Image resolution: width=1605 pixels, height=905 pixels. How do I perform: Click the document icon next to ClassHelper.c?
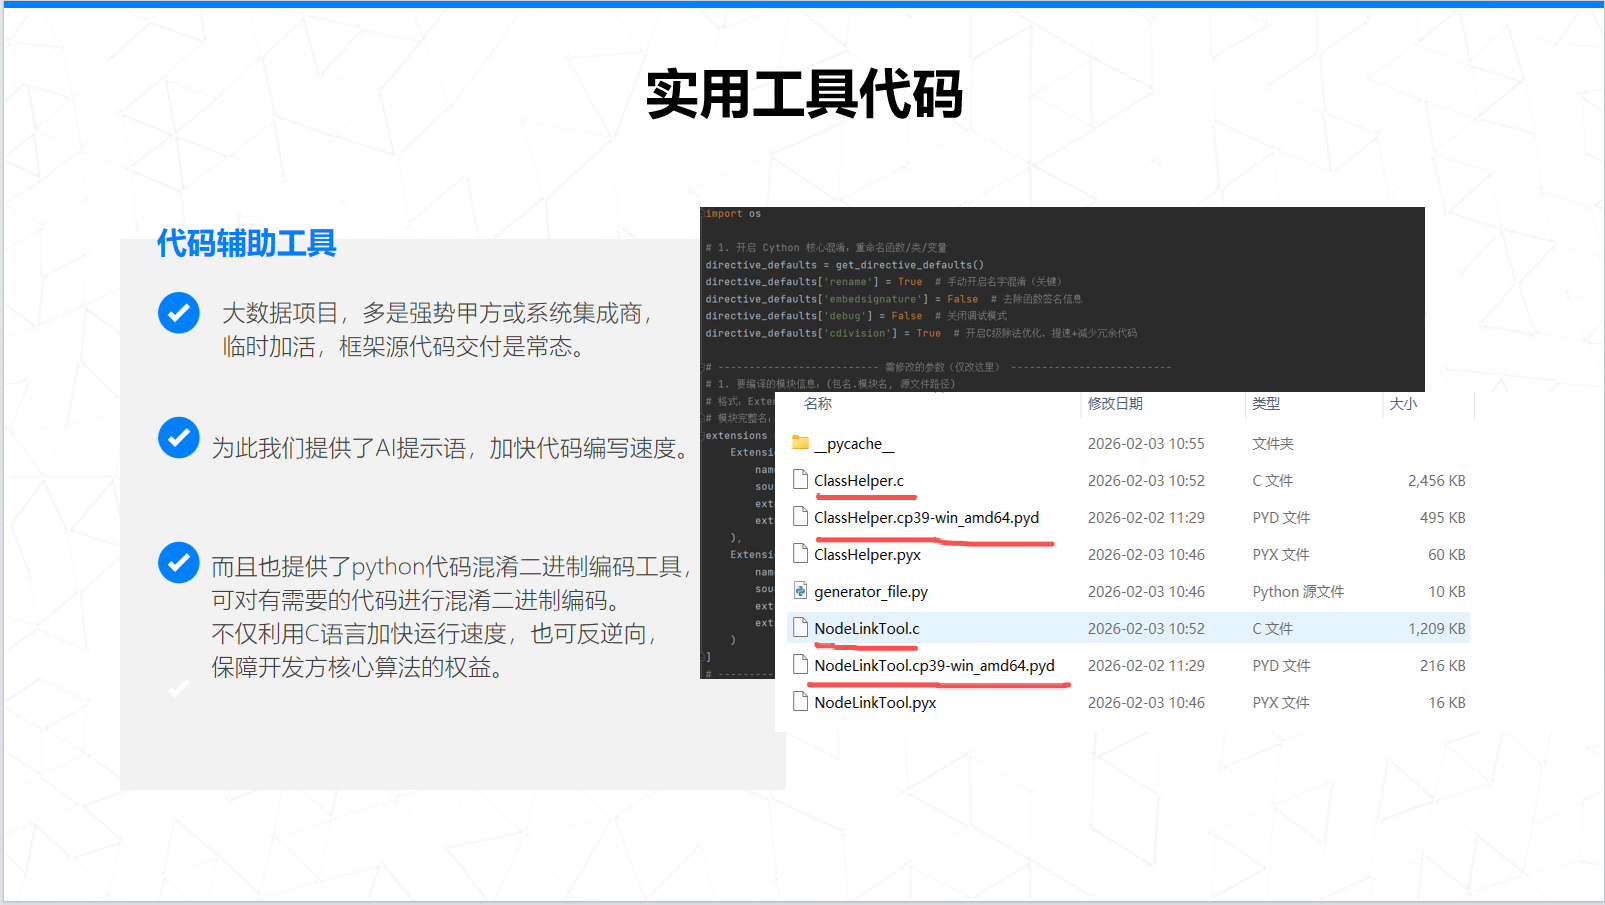tap(800, 480)
